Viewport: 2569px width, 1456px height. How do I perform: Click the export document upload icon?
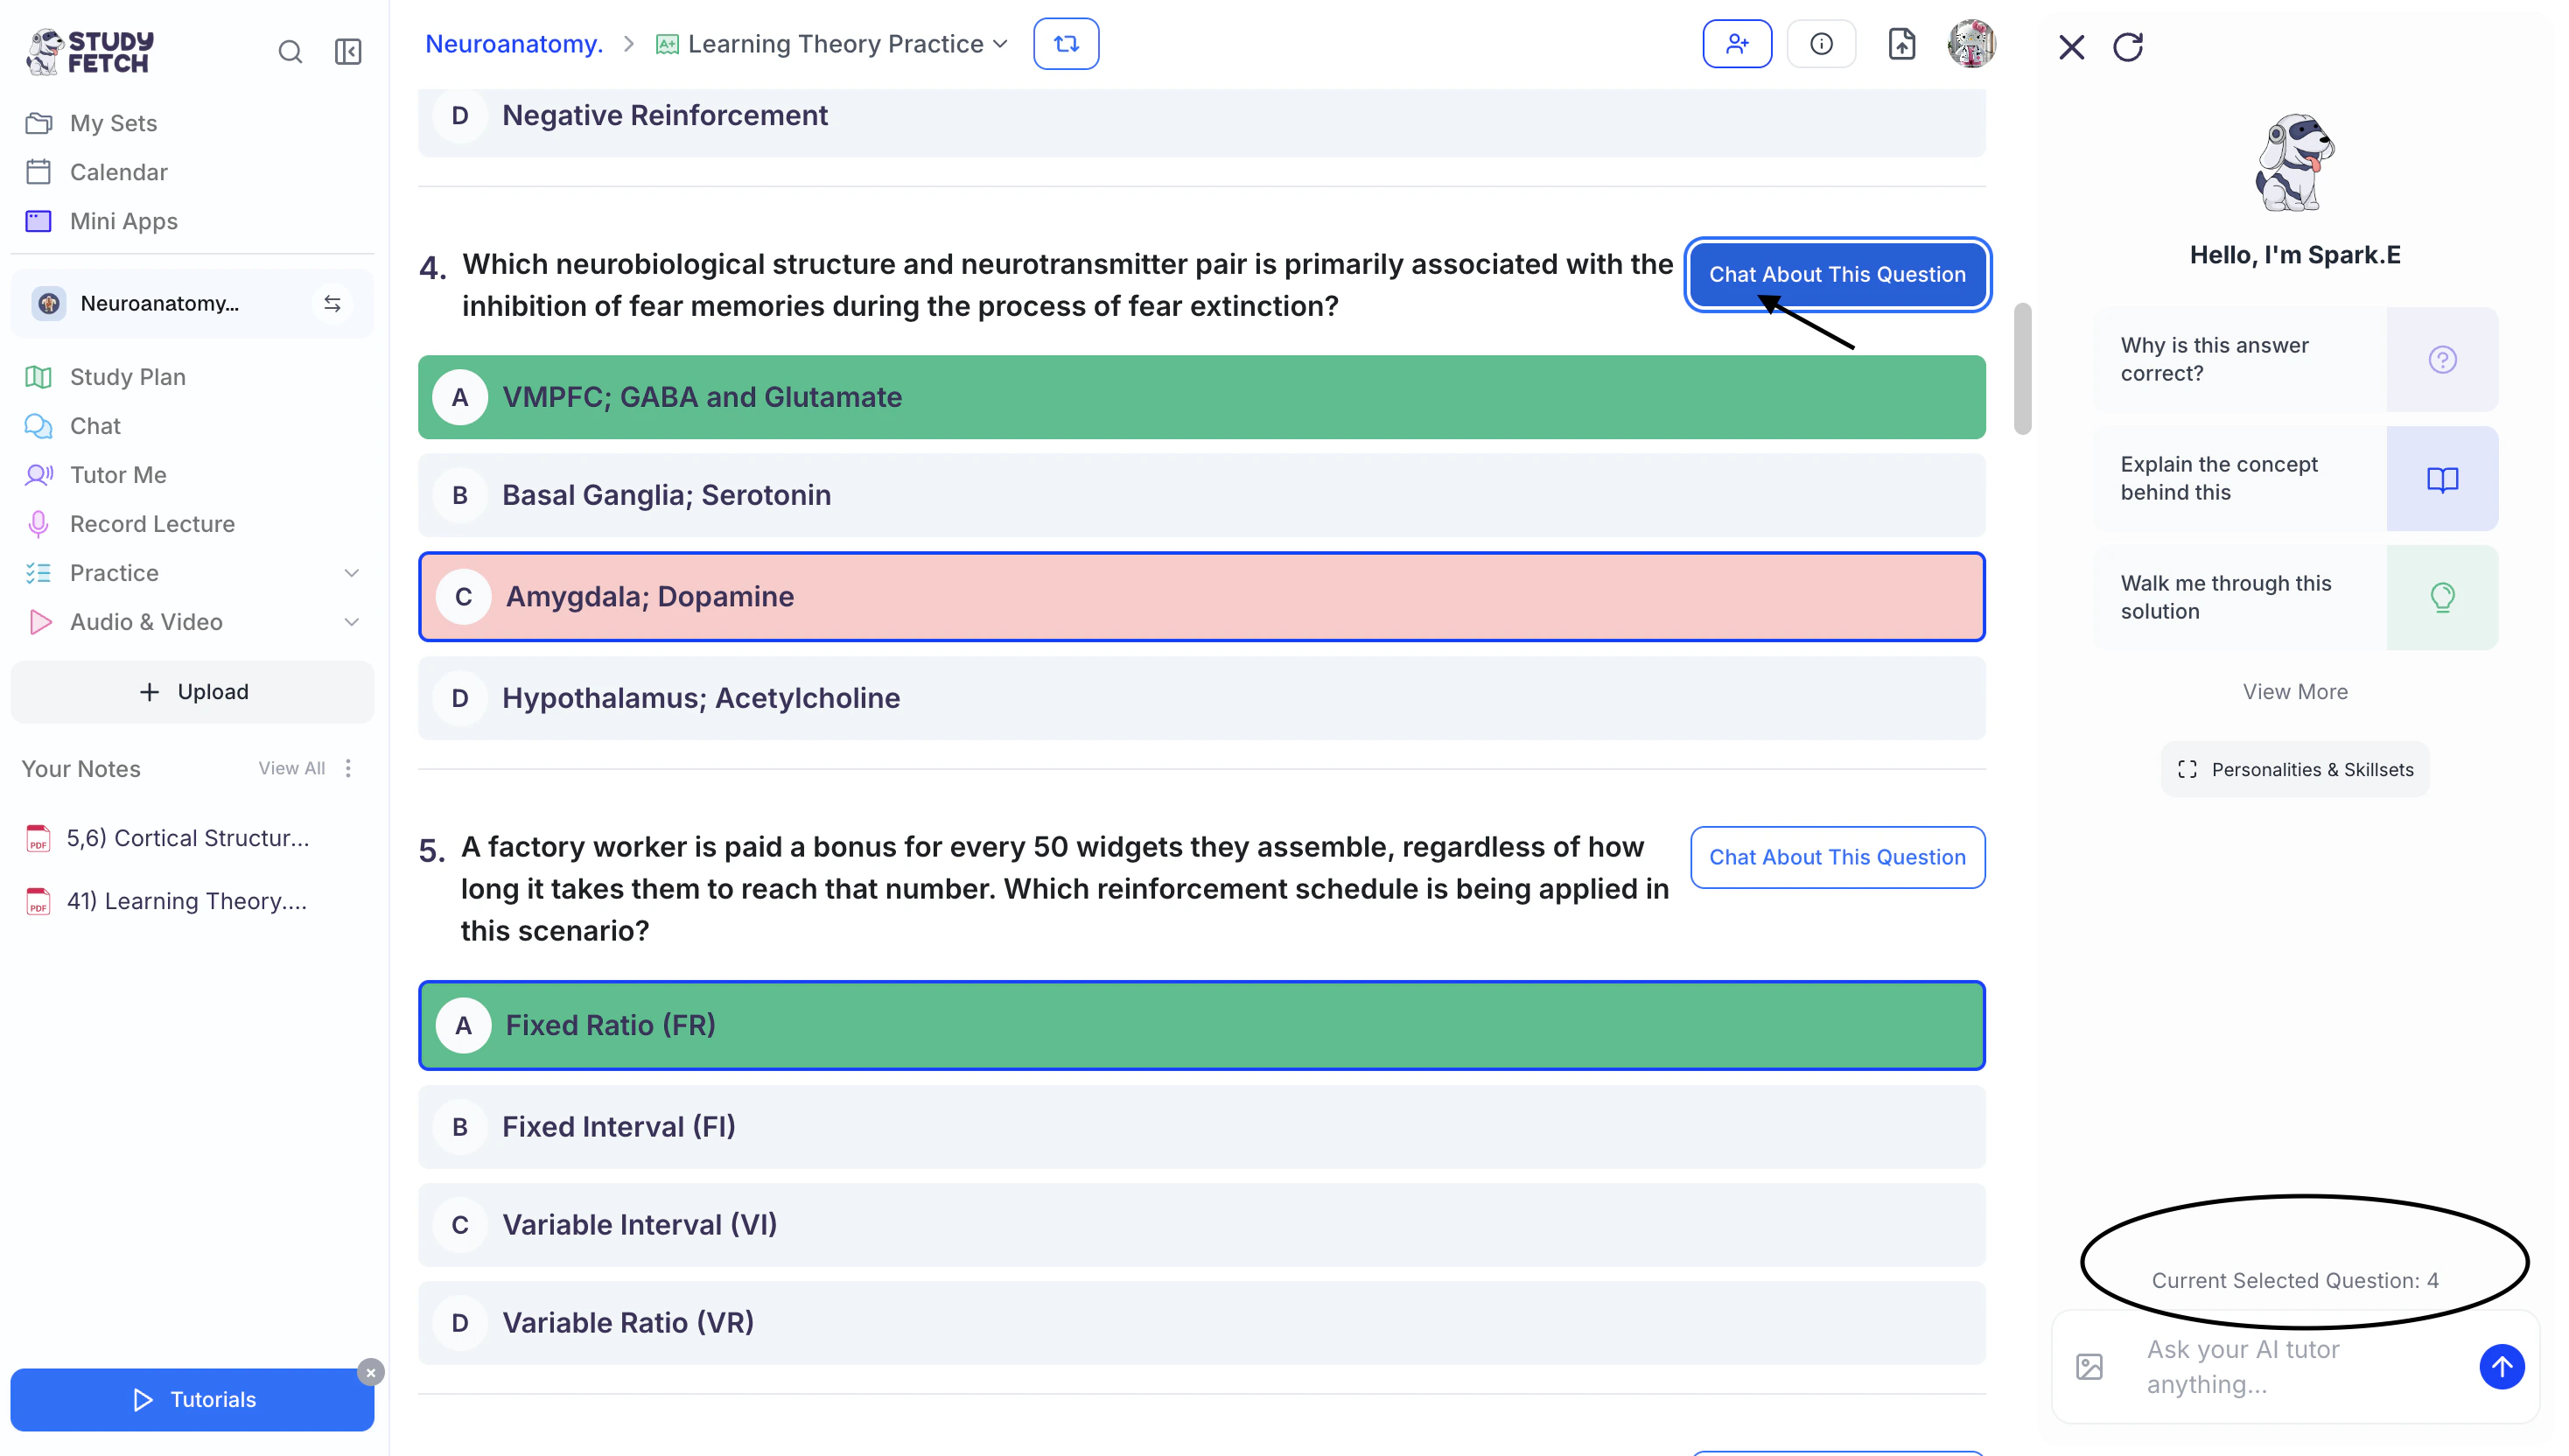(1901, 44)
